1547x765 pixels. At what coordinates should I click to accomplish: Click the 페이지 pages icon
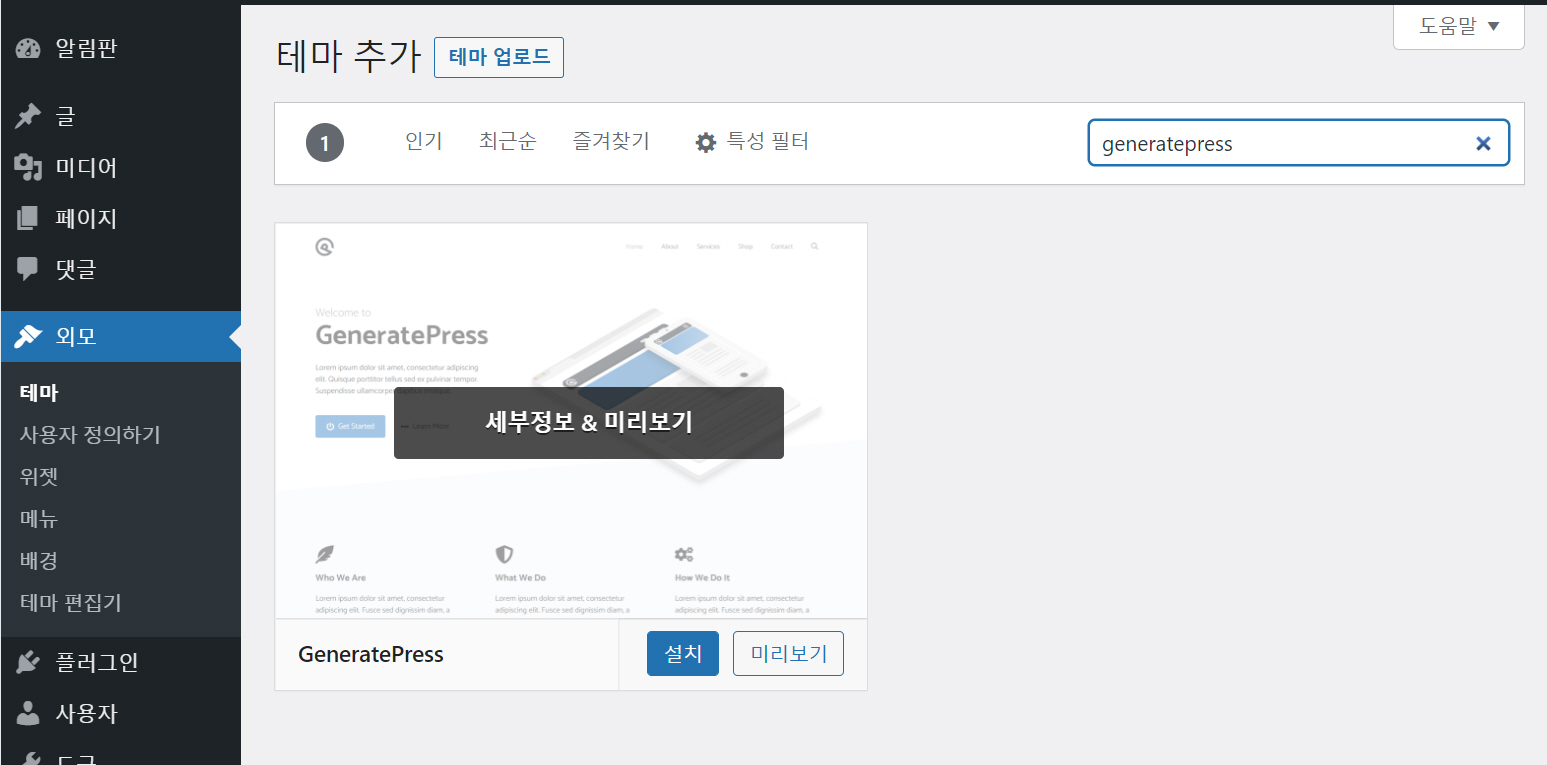(28, 218)
